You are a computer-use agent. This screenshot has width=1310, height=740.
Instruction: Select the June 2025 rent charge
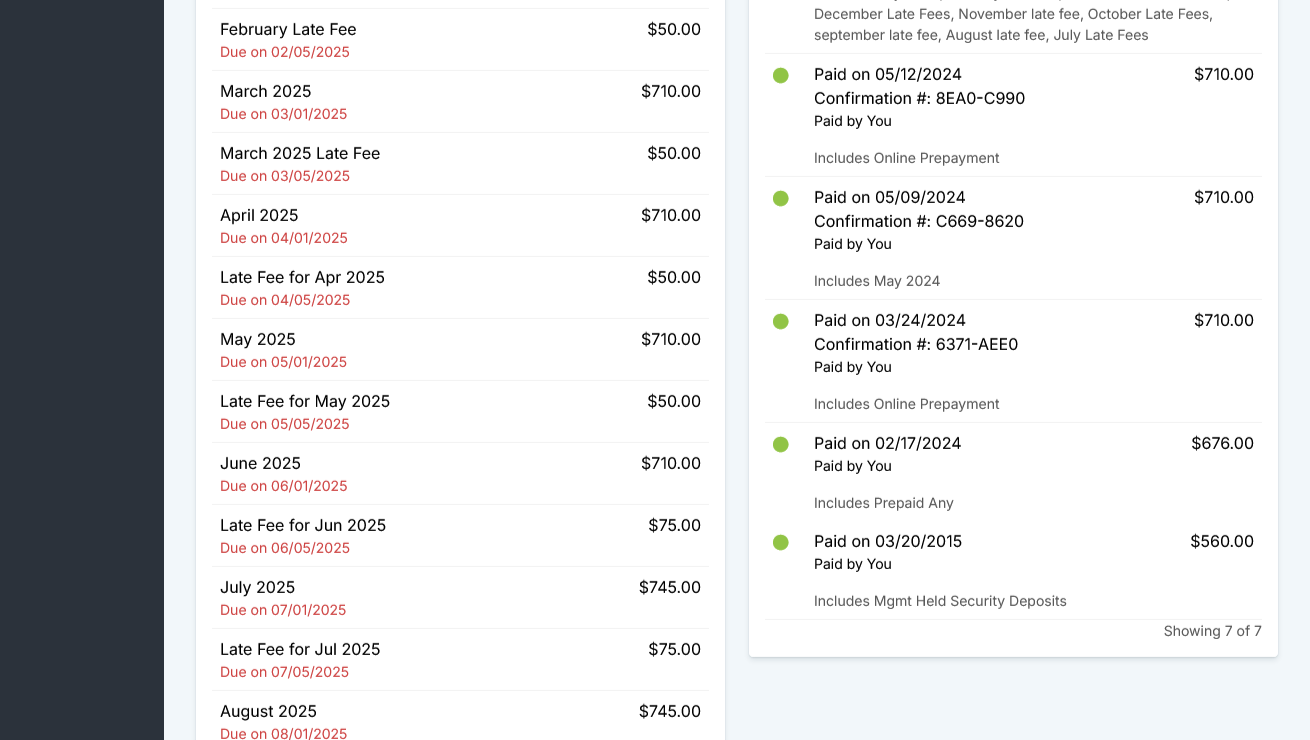460,474
